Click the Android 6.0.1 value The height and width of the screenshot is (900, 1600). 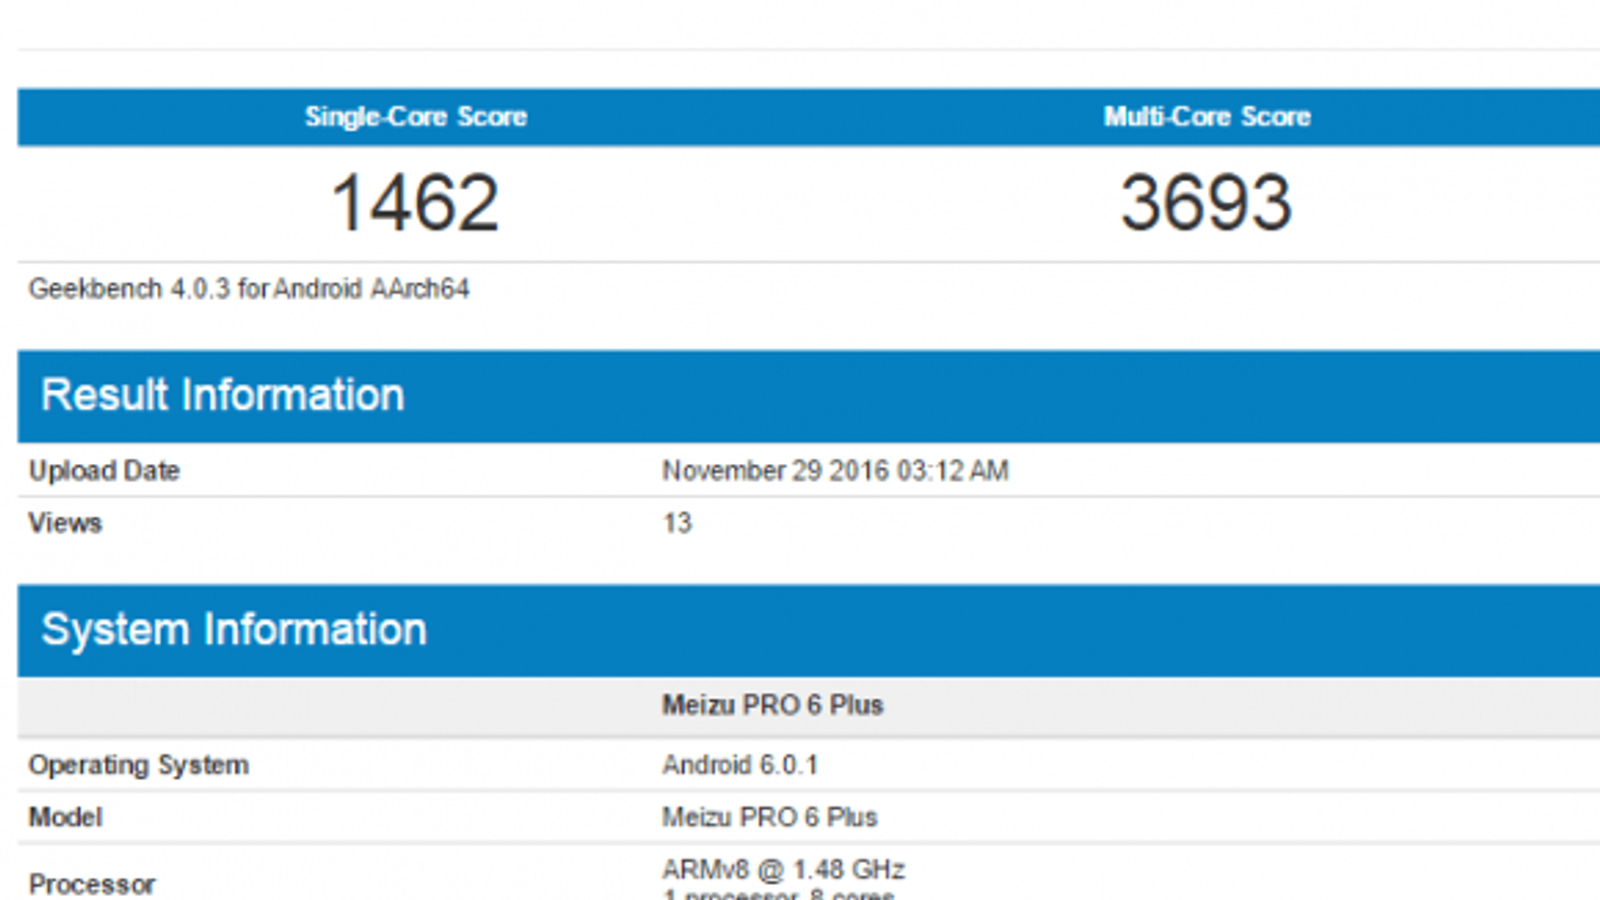pos(740,765)
